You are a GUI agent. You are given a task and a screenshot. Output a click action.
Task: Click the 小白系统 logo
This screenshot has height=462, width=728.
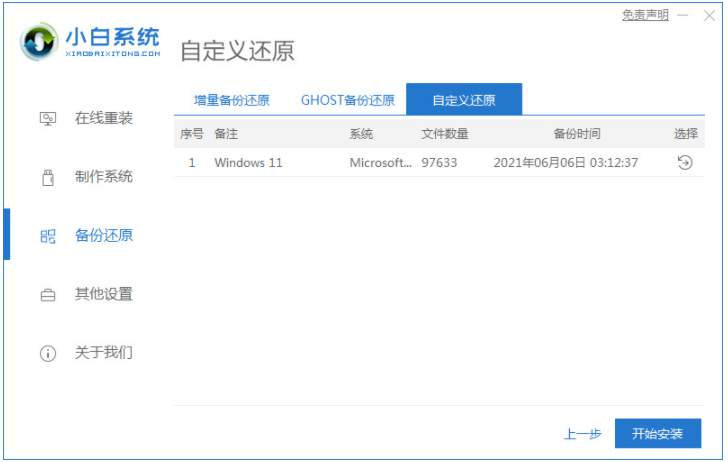tap(90, 42)
